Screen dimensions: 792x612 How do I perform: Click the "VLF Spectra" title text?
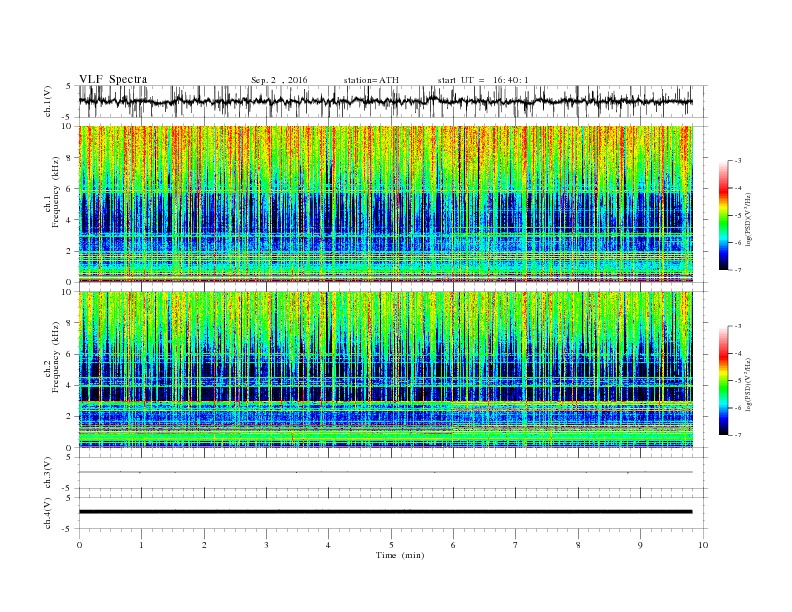pos(113,79)
